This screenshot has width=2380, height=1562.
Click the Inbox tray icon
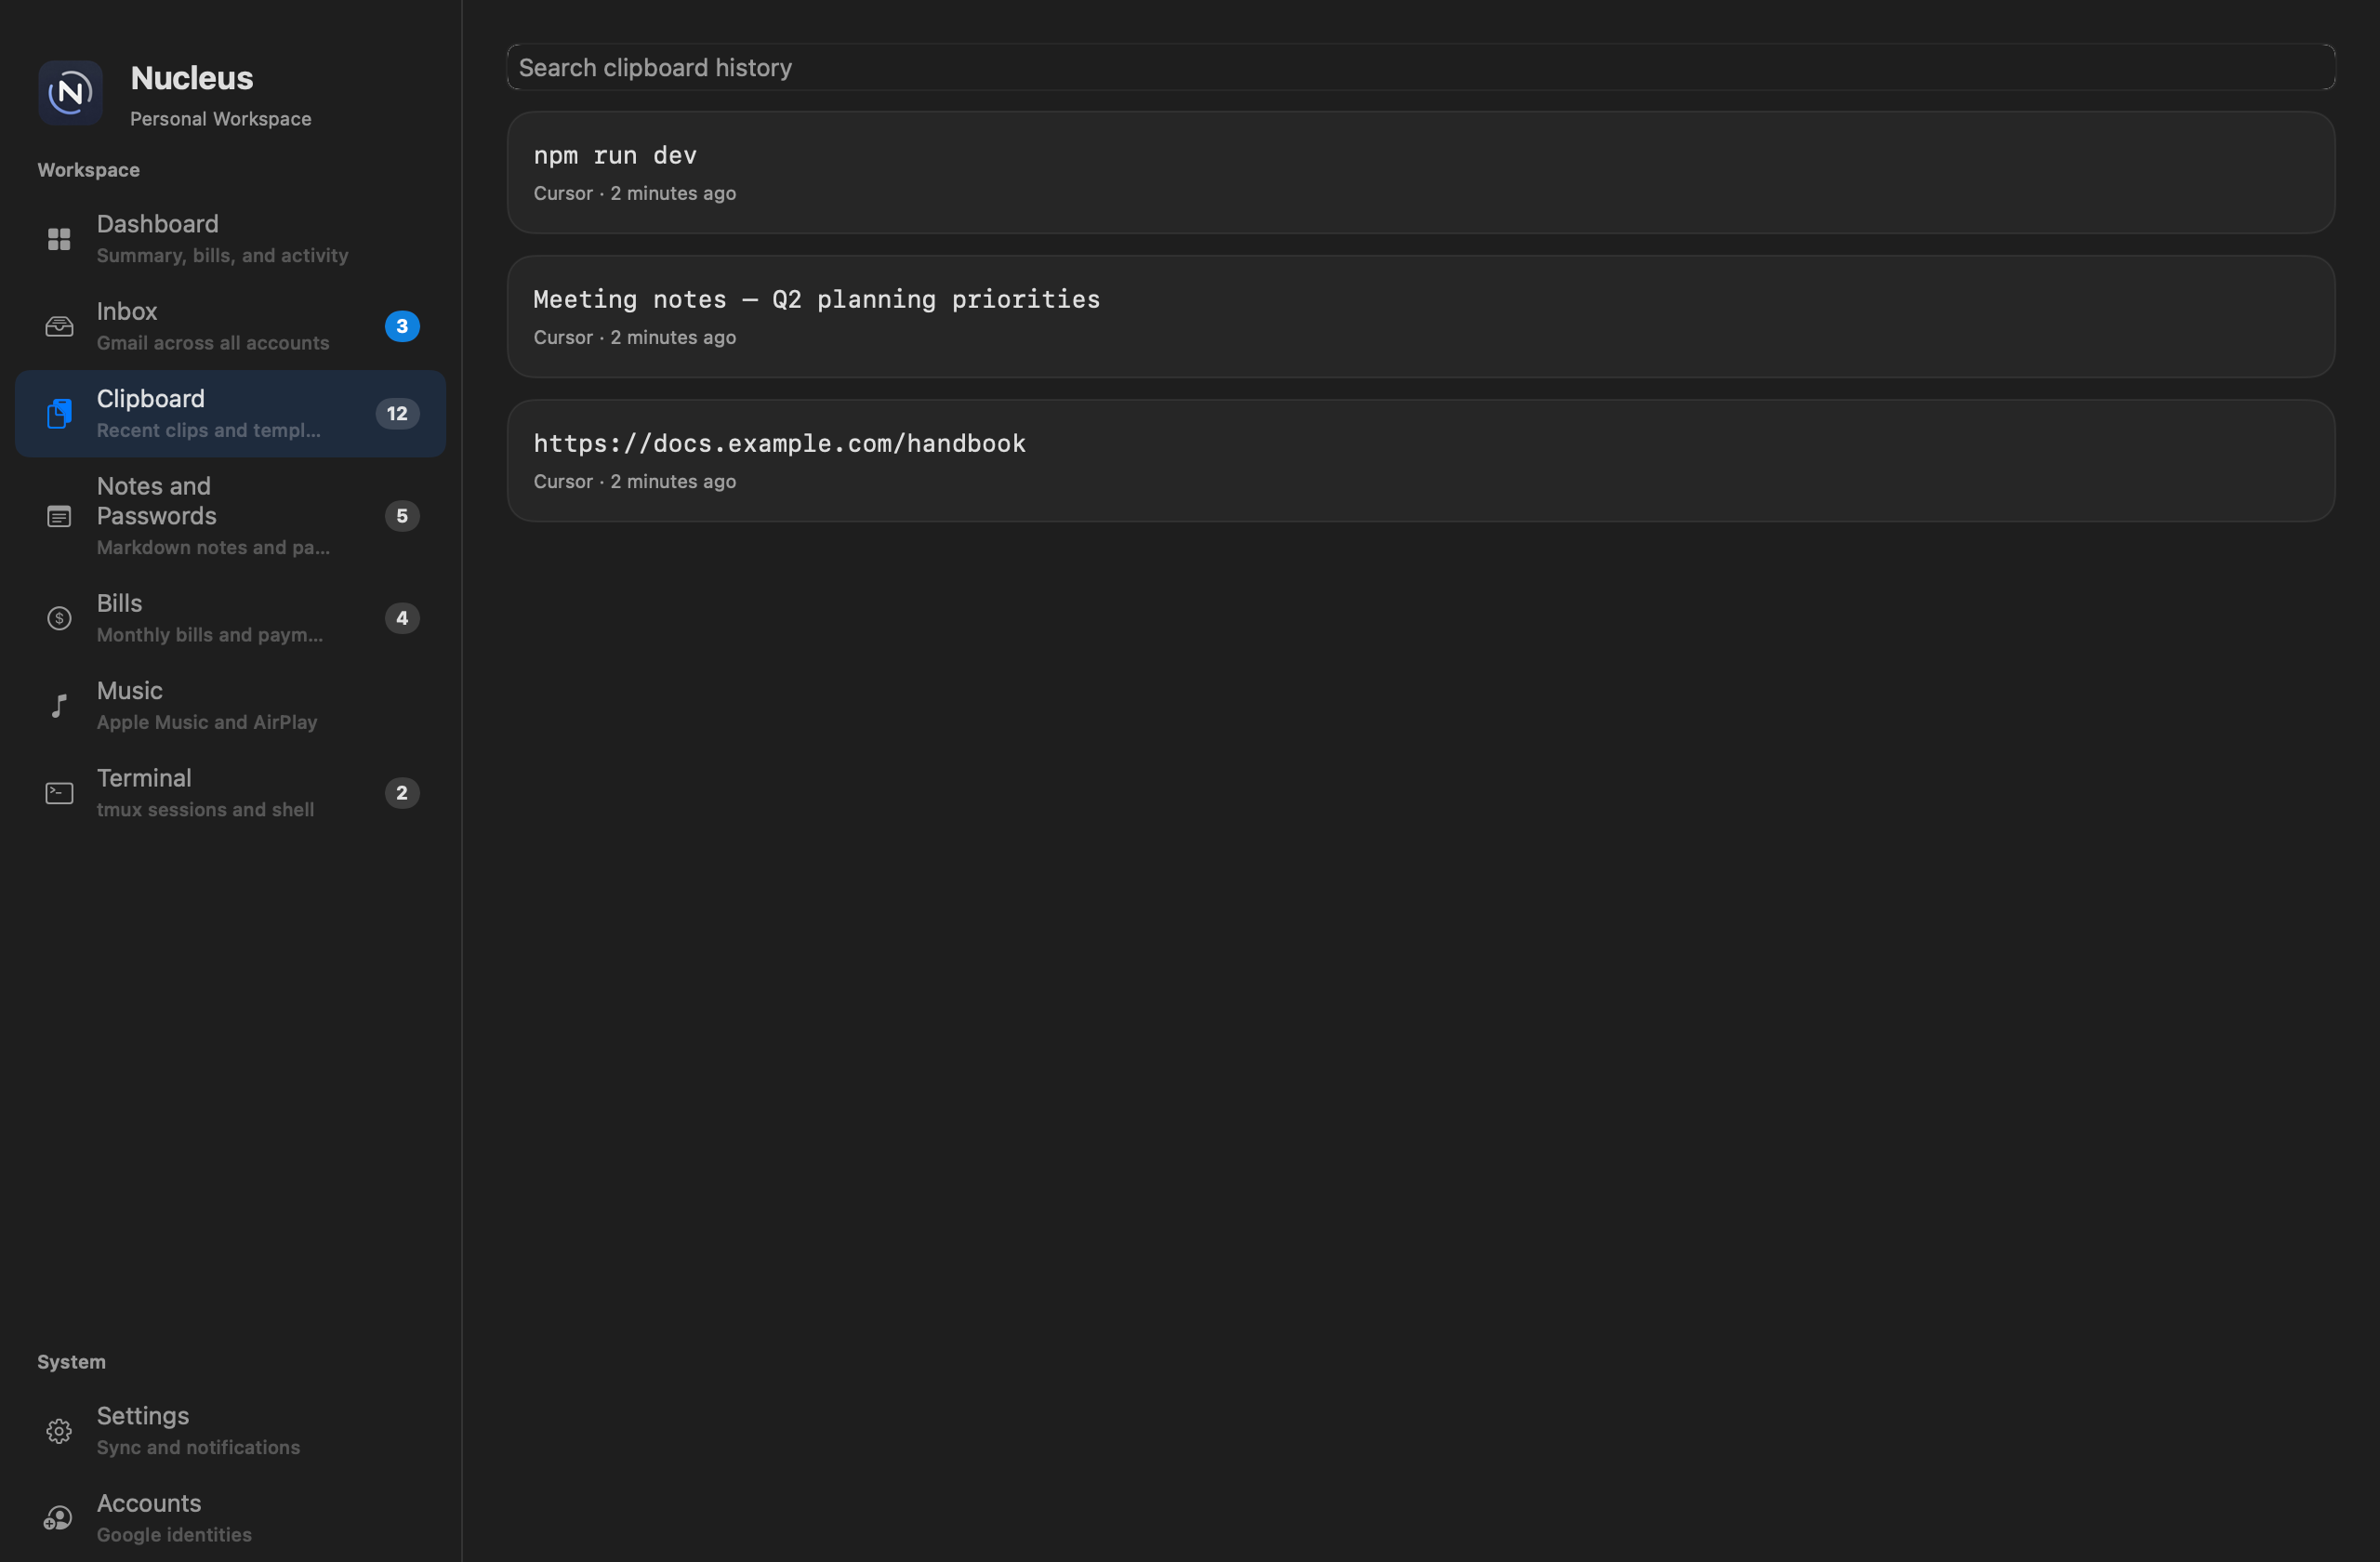tap(59, 326)
